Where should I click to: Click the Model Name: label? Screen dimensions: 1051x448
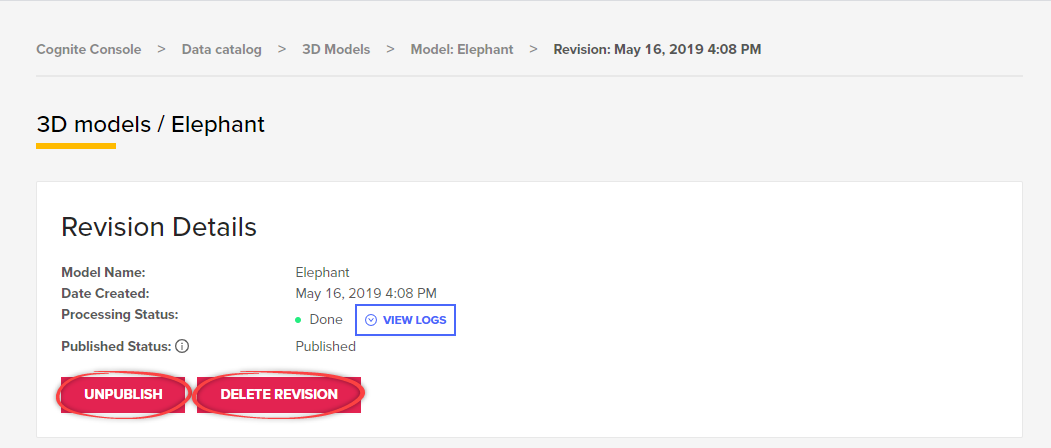[x=103, y=273]
